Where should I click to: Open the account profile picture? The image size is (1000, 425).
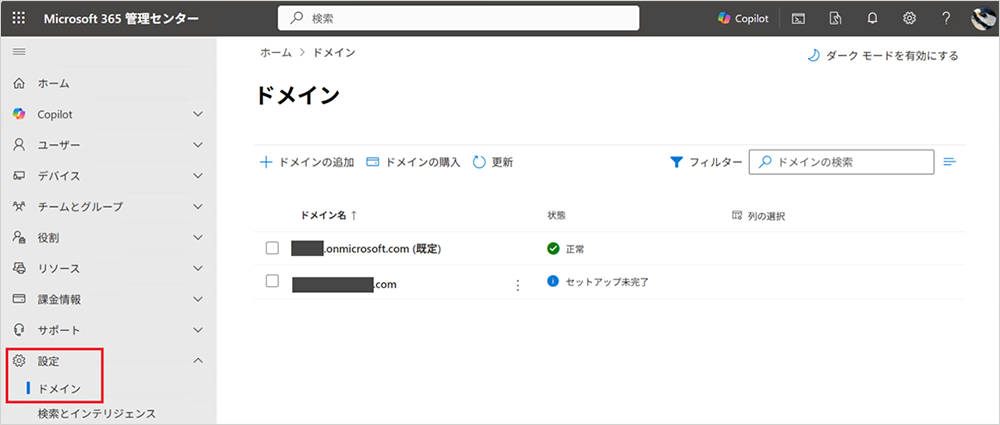[x=983, y=19]
